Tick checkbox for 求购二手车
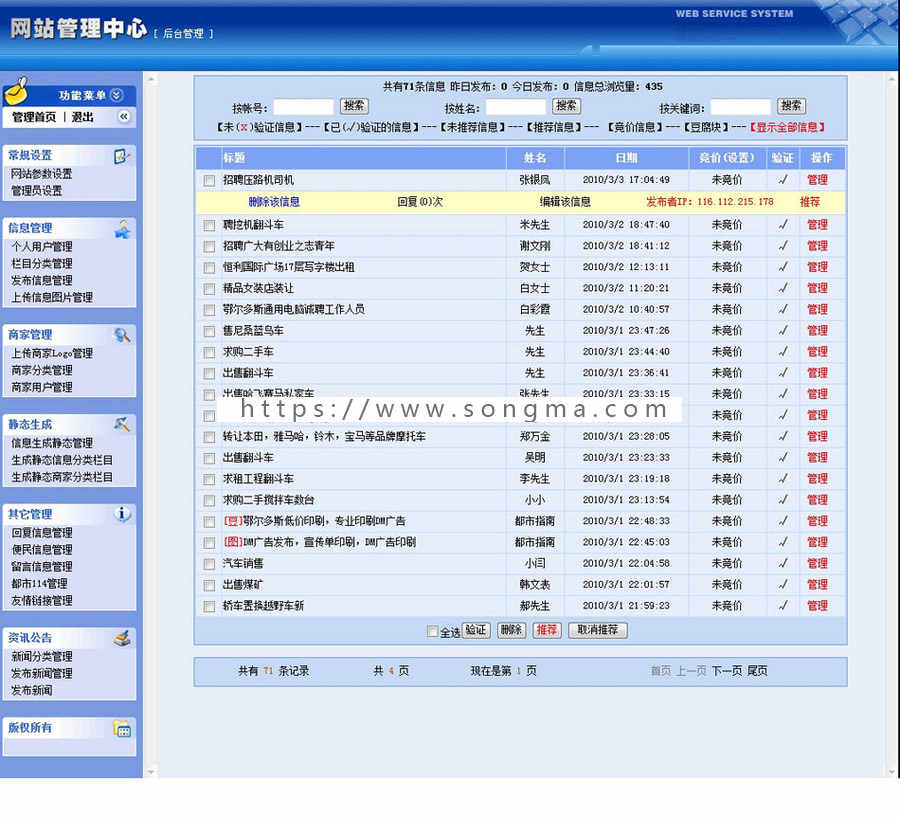 209,352
